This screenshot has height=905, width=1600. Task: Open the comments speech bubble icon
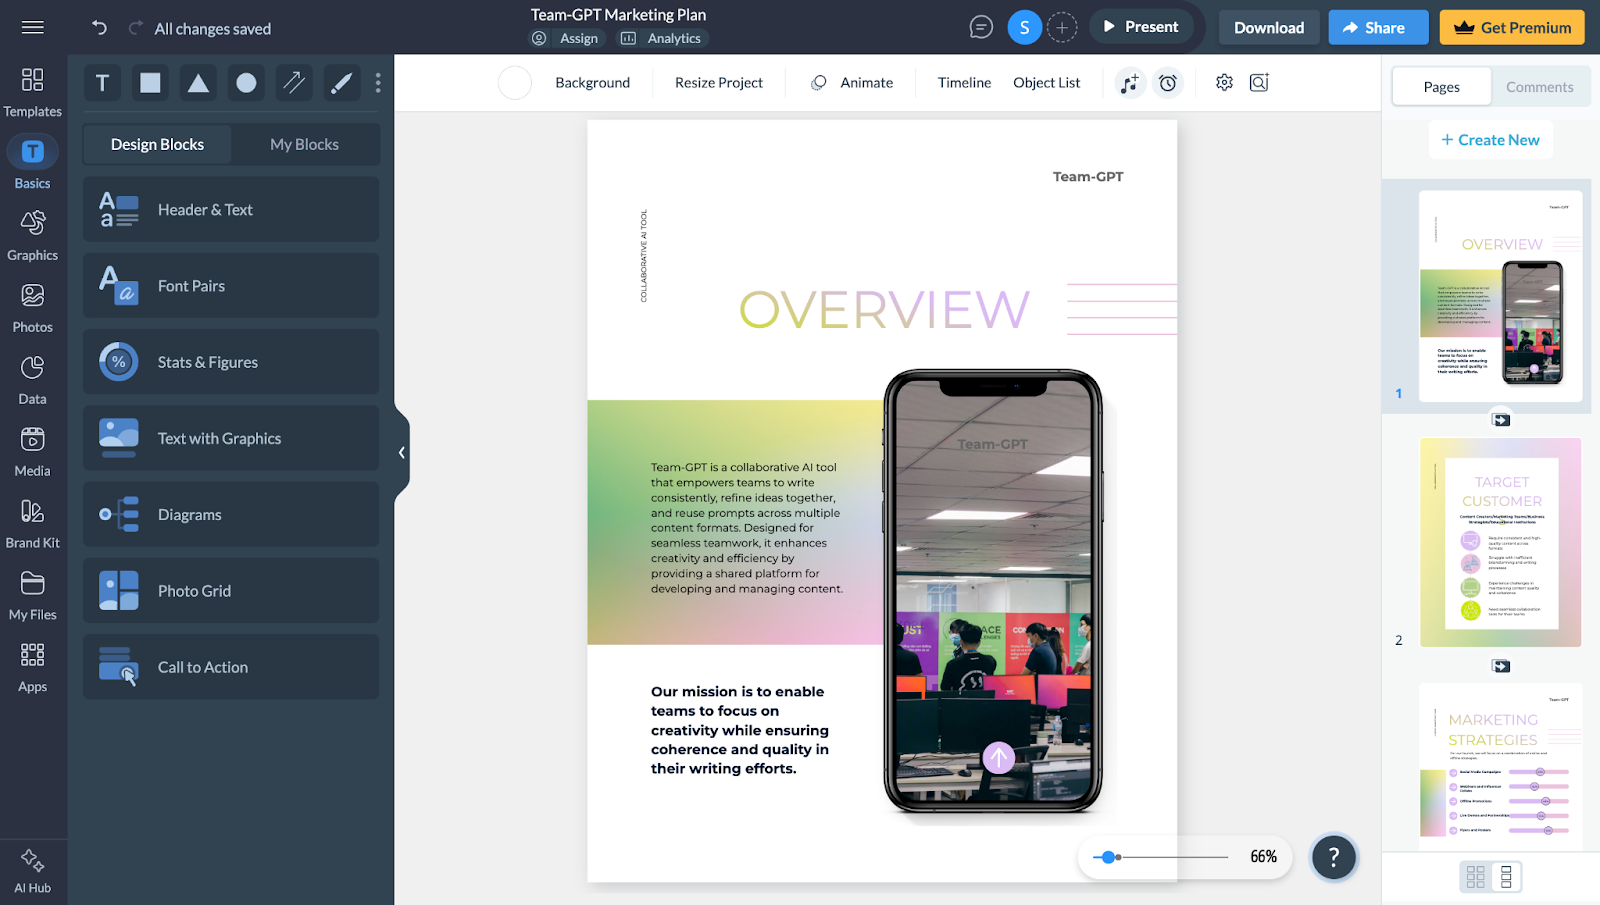point(981,27)
